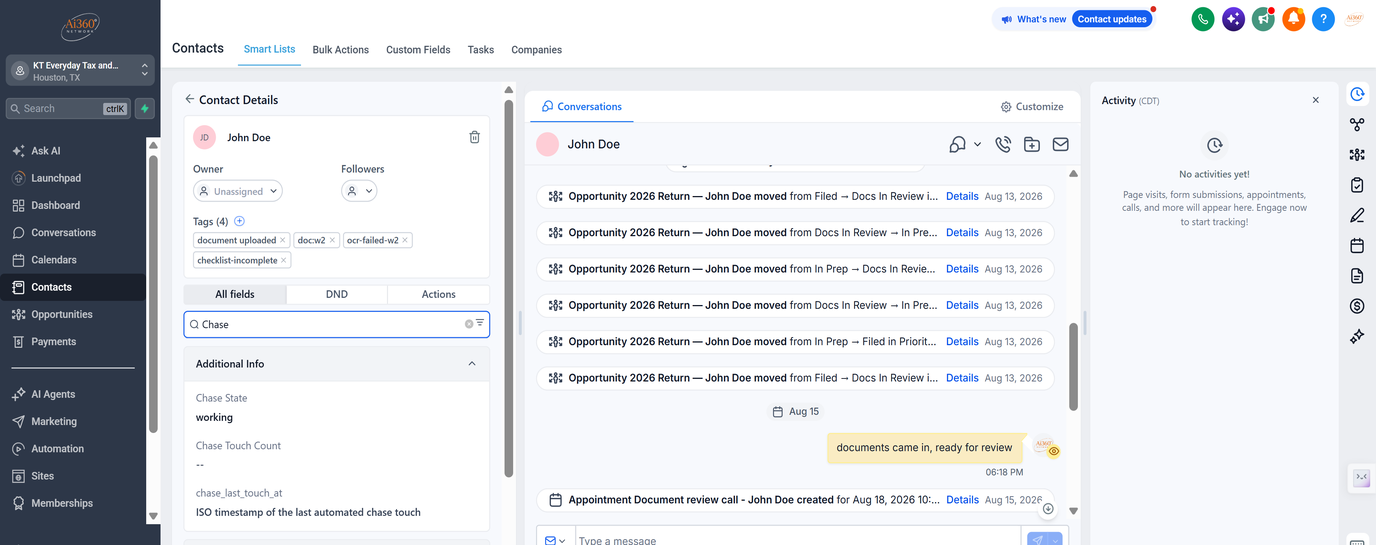This screenshot has width=1376, height=545.
Task: Click the Customize button
Action: click(1032, 106)
